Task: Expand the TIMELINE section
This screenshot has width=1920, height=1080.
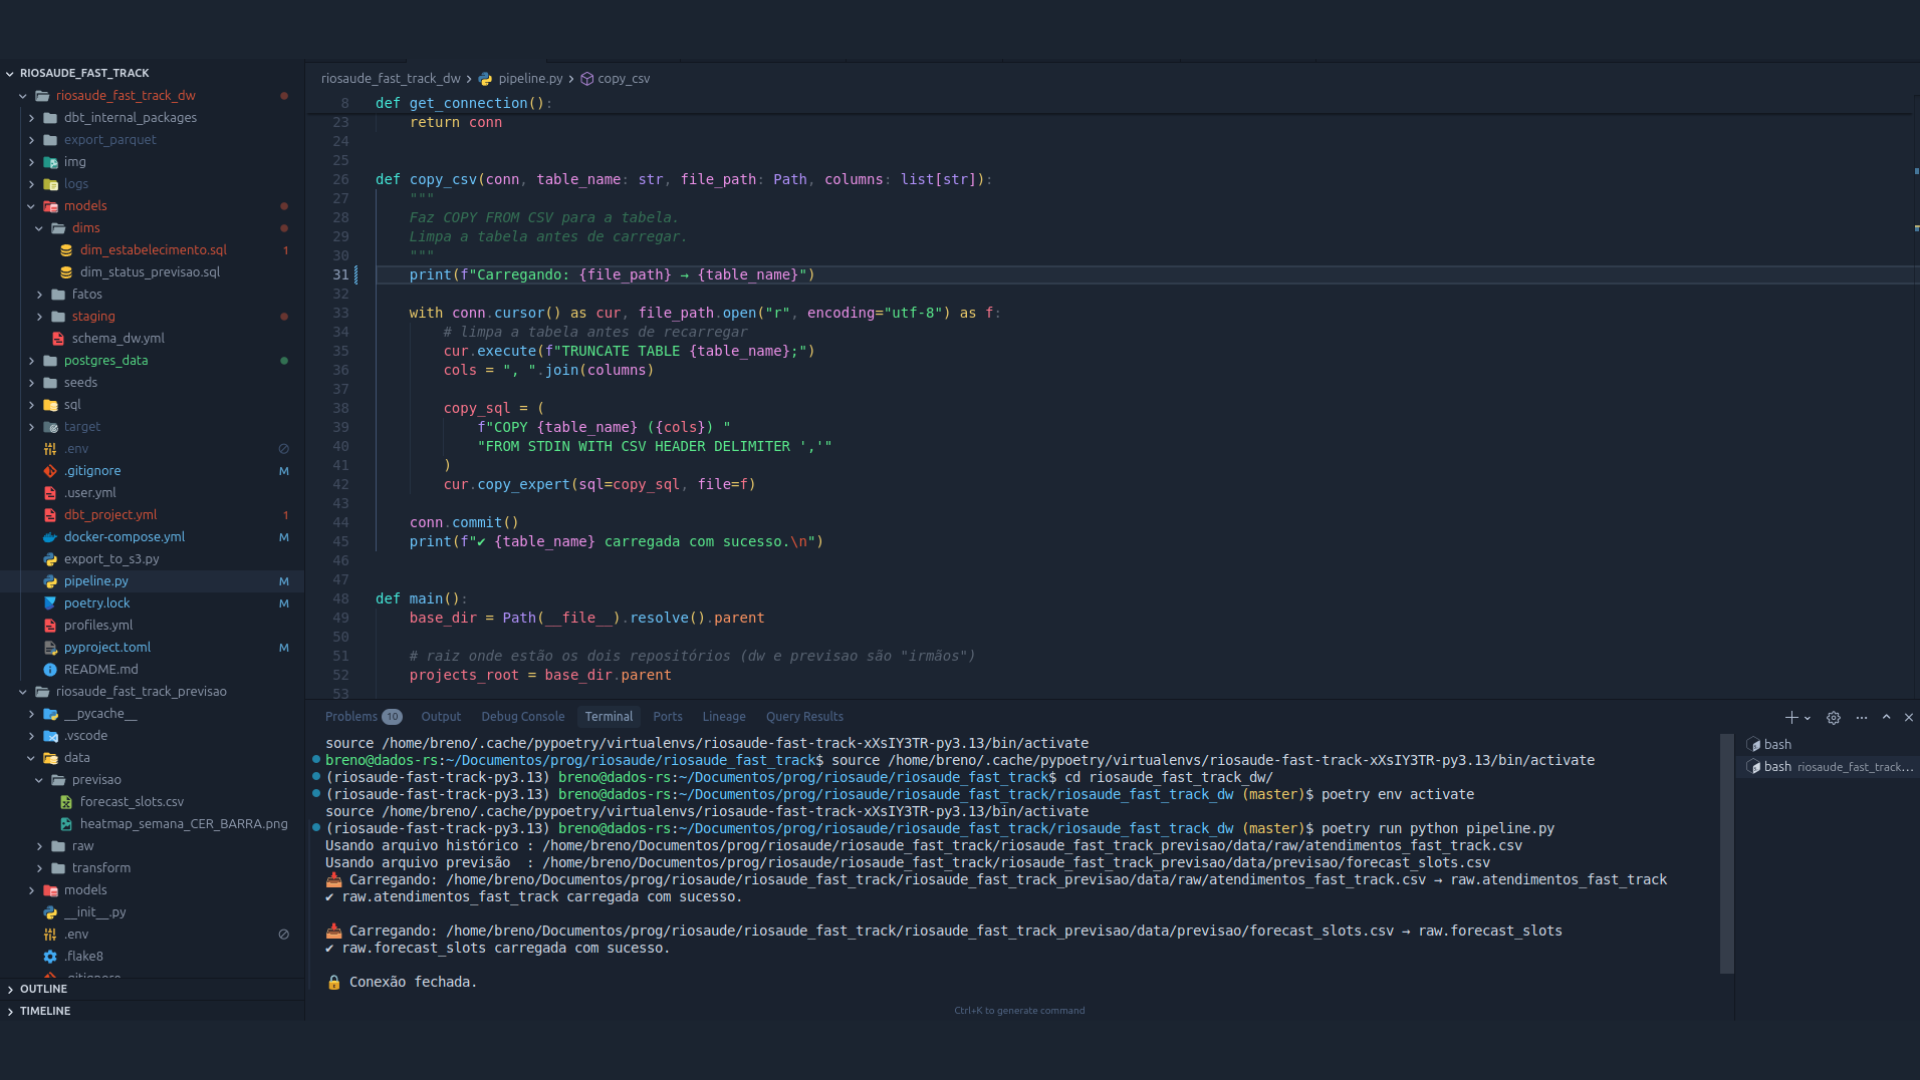Action: tap(45, 1010)
